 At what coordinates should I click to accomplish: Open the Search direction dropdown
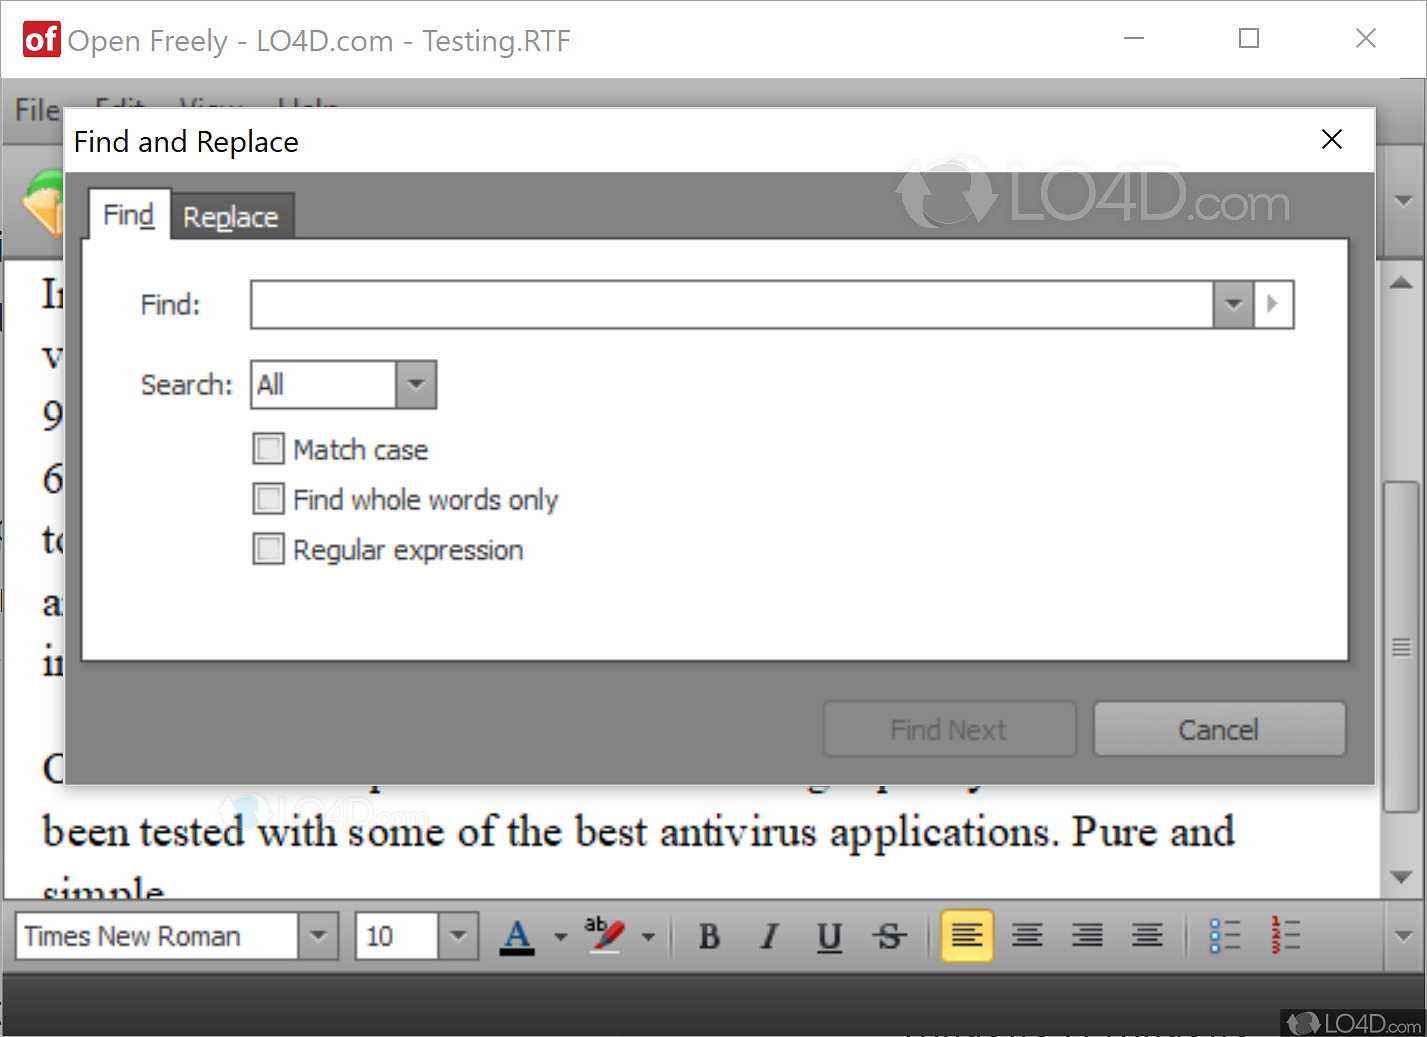pos(415,384)
